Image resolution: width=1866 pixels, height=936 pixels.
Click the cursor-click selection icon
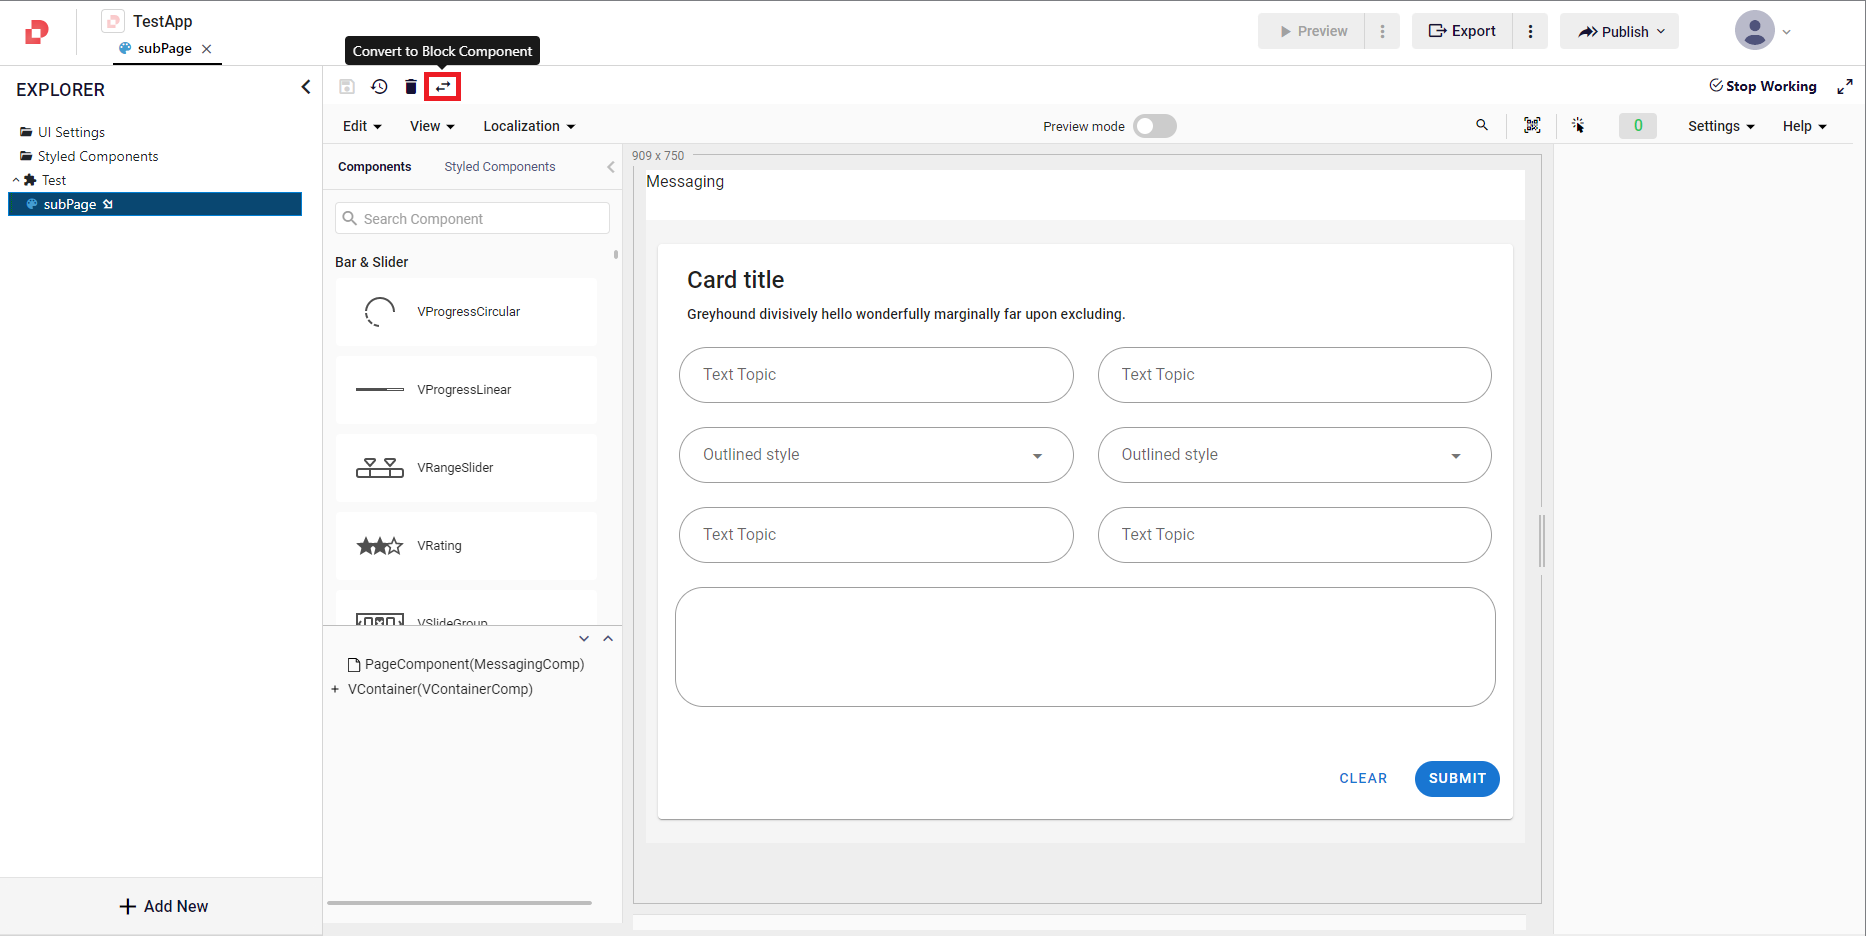(1578, 125)
